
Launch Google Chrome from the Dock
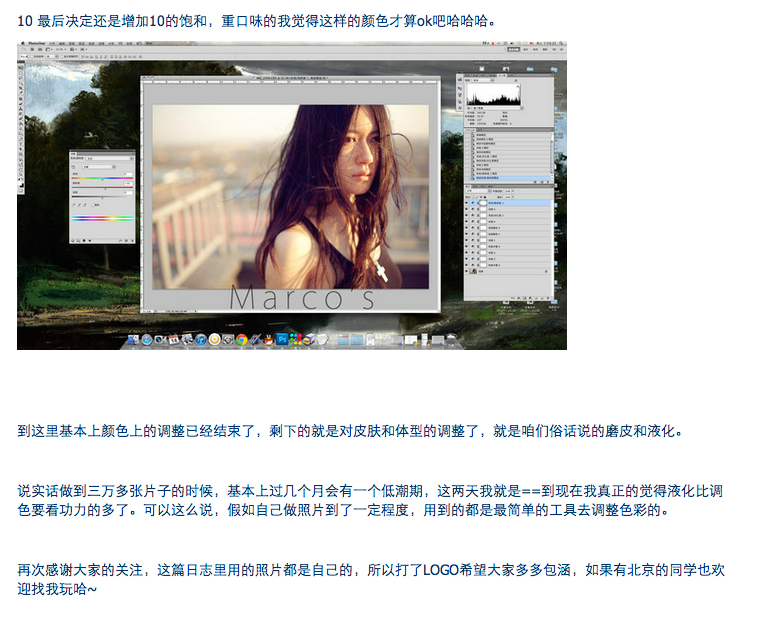[241, 340]
